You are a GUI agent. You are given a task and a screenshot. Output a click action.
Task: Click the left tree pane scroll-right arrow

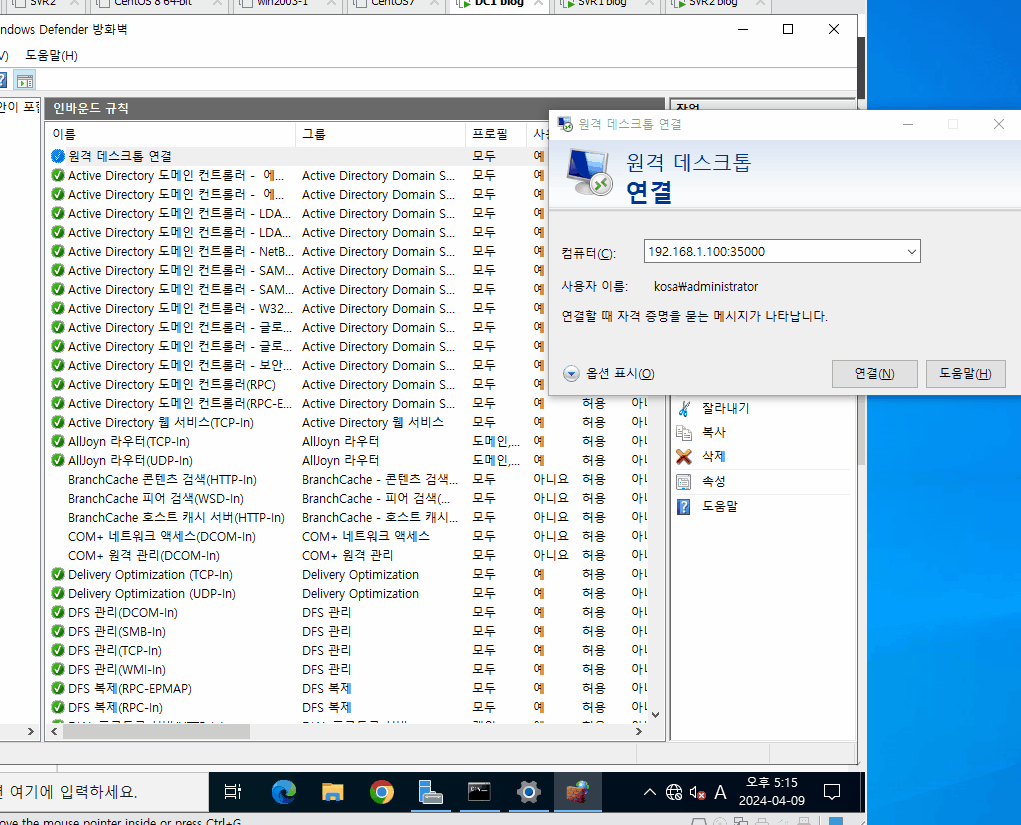31,731
